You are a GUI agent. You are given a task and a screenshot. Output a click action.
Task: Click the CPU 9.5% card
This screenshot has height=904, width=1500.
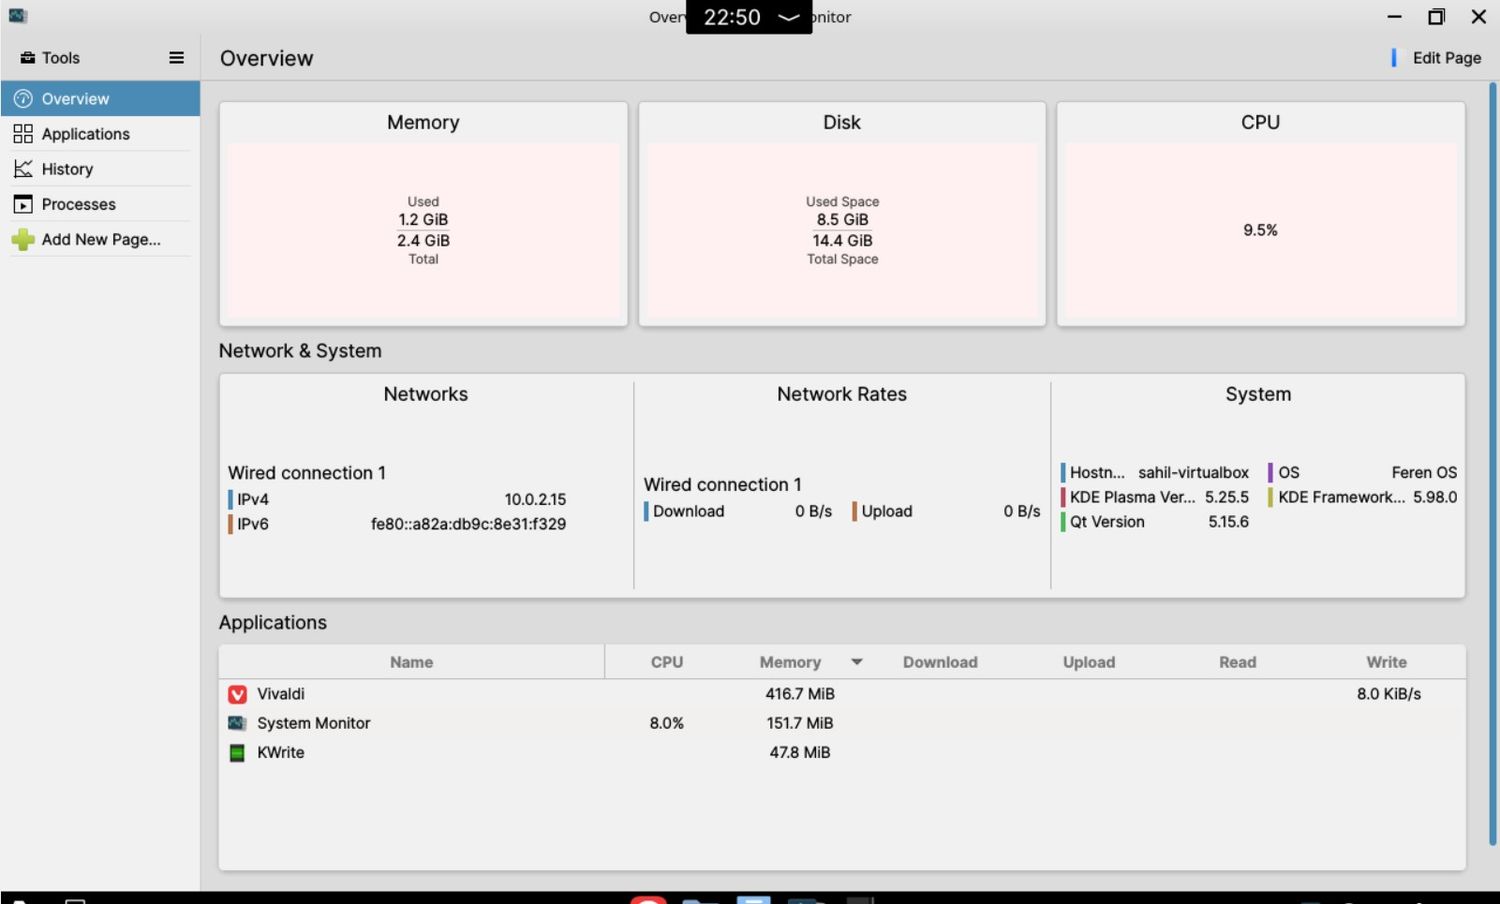tap(1260, 213)
